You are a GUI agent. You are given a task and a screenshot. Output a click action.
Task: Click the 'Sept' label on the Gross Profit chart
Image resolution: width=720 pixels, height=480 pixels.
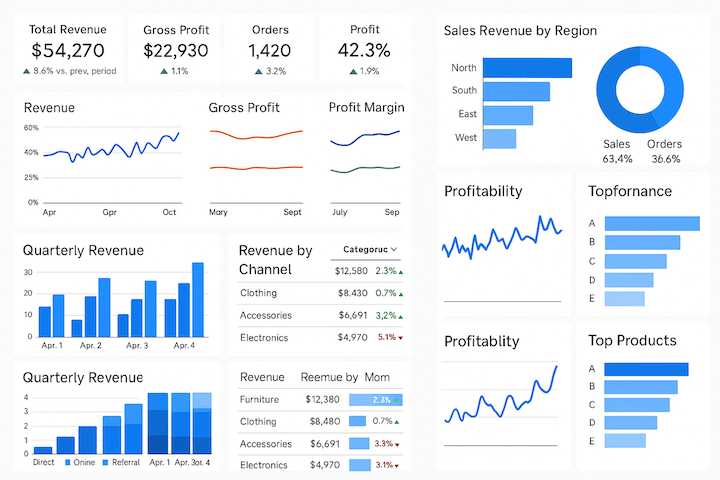292,212
